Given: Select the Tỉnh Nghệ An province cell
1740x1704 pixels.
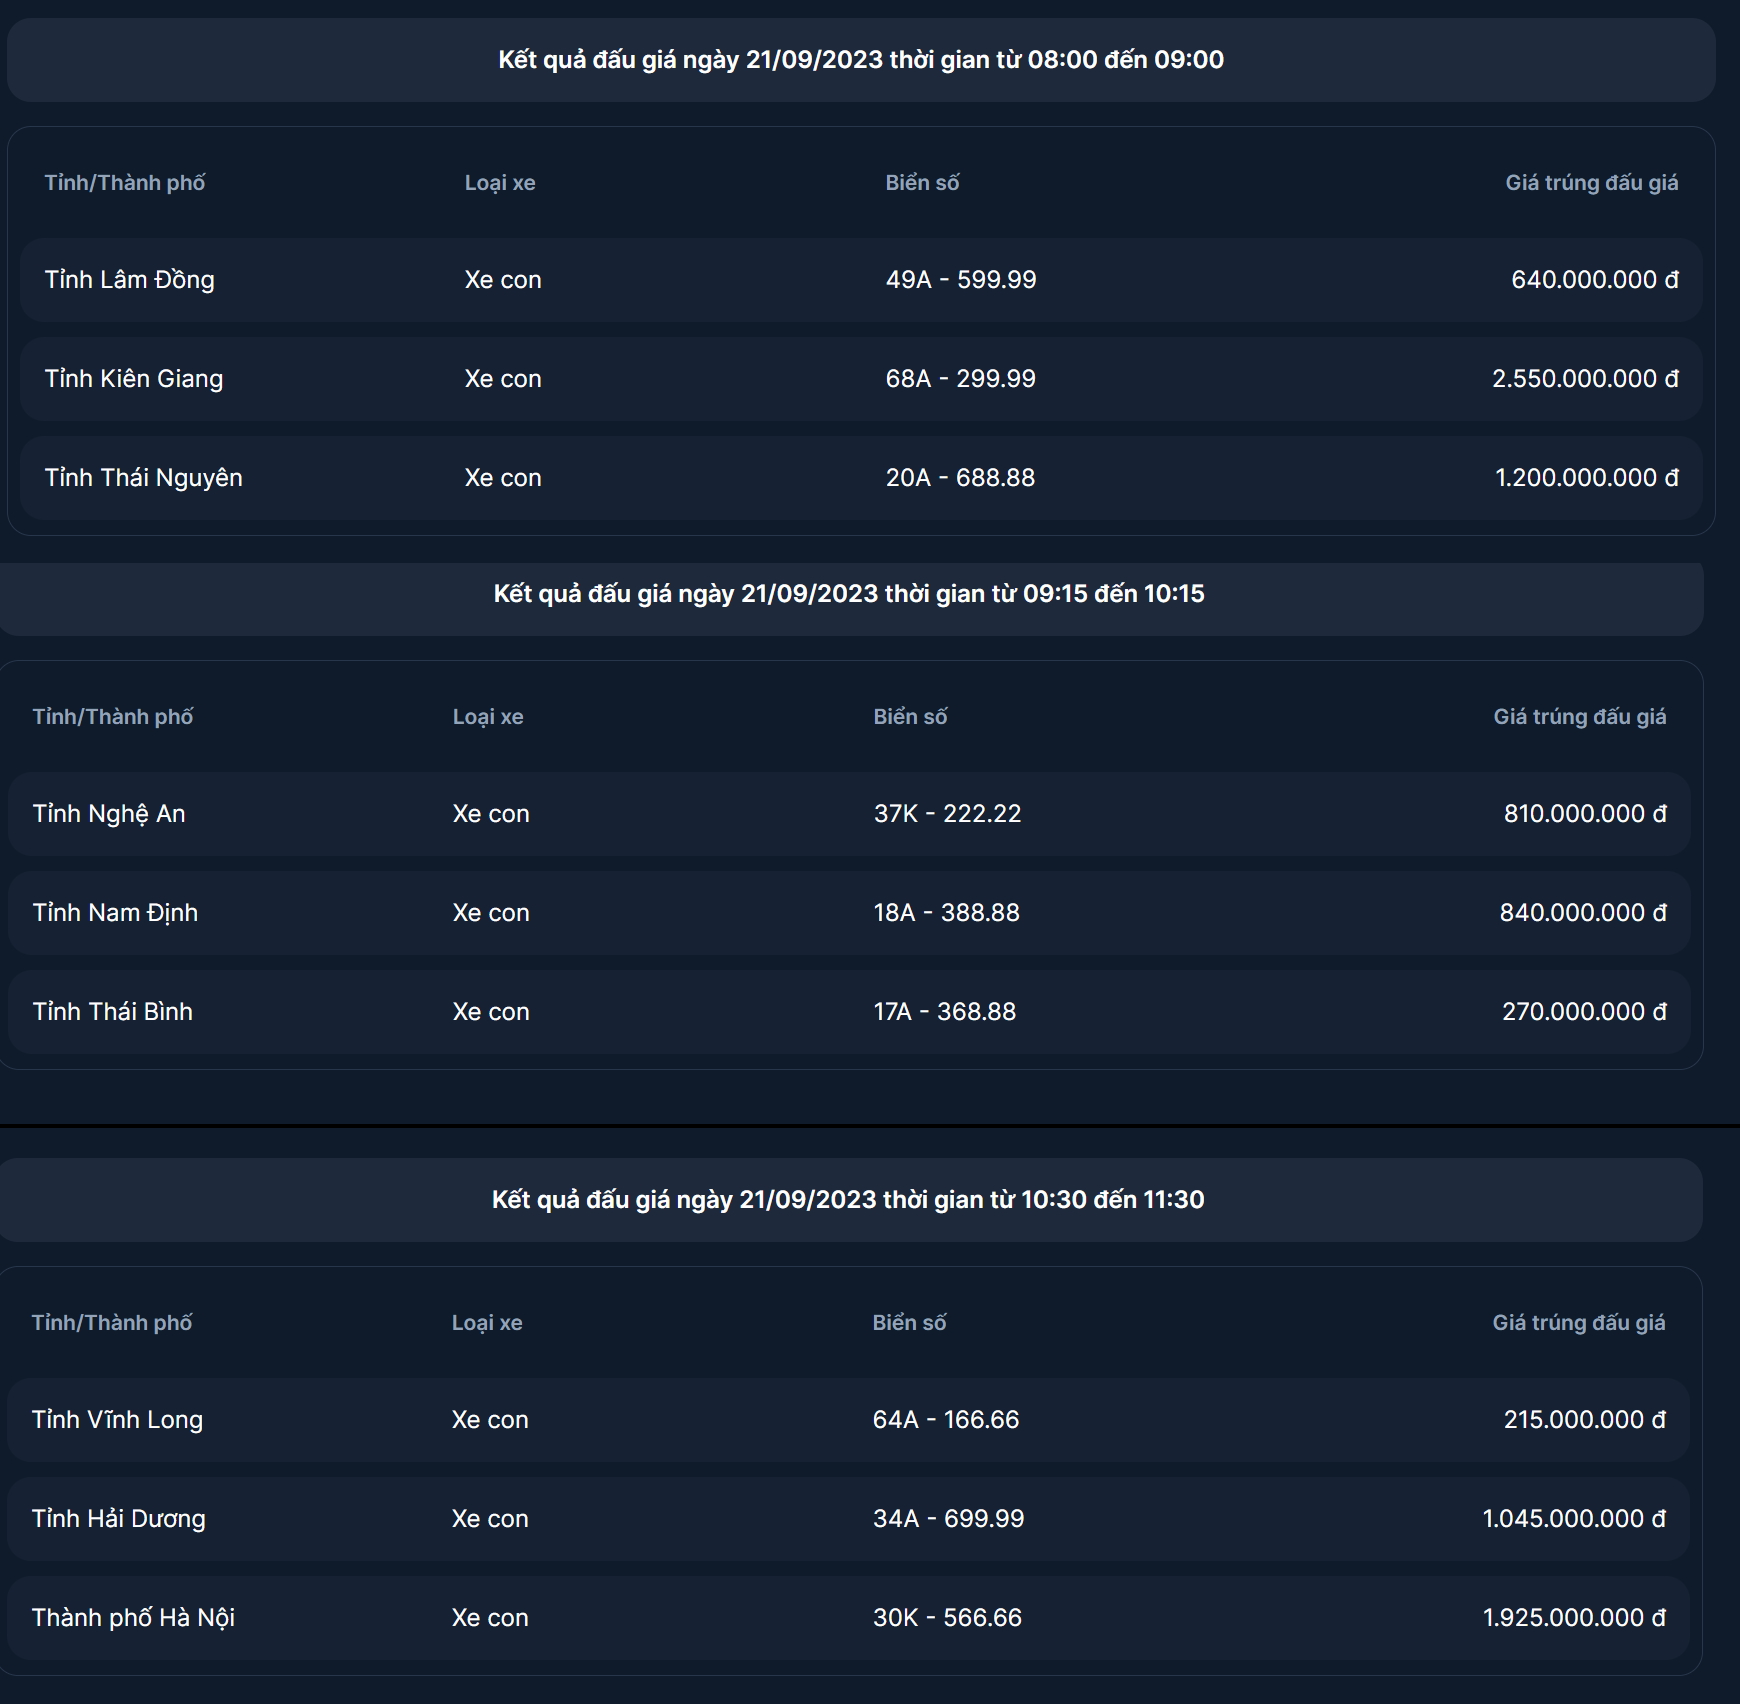Looking at the screenshot, I should [x=109, y=814].
